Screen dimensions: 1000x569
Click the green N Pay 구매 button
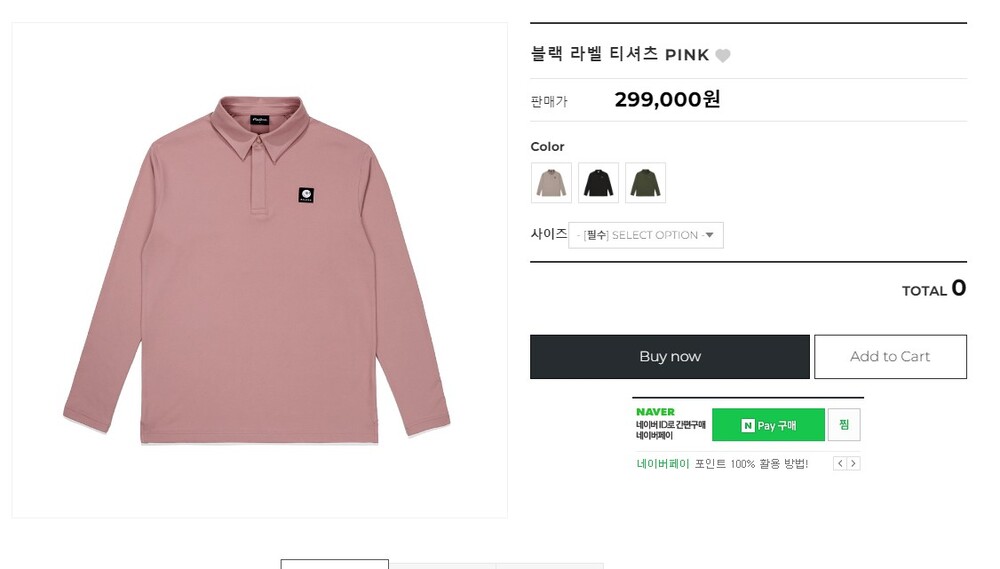[768, 425]
